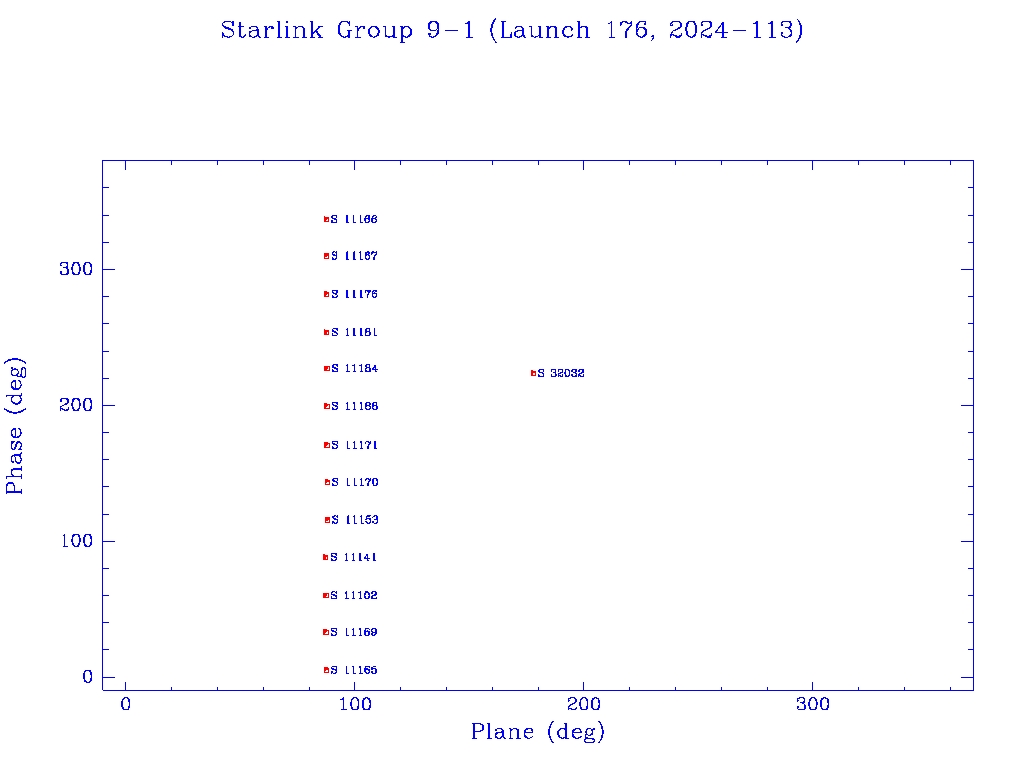
Task: Click the 0 tick label on Plane axis
Action: point(125,704)
